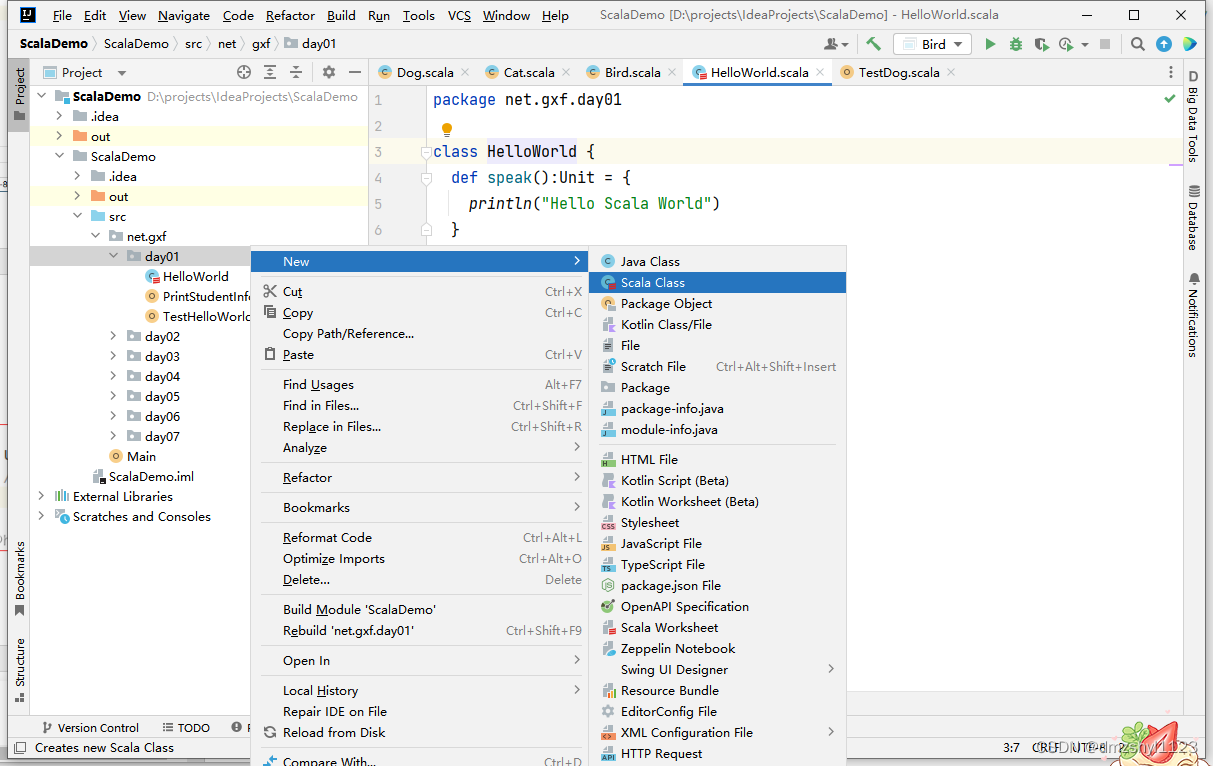Open the Structure tool window
Screen dimensions: 1213x766
19,670
